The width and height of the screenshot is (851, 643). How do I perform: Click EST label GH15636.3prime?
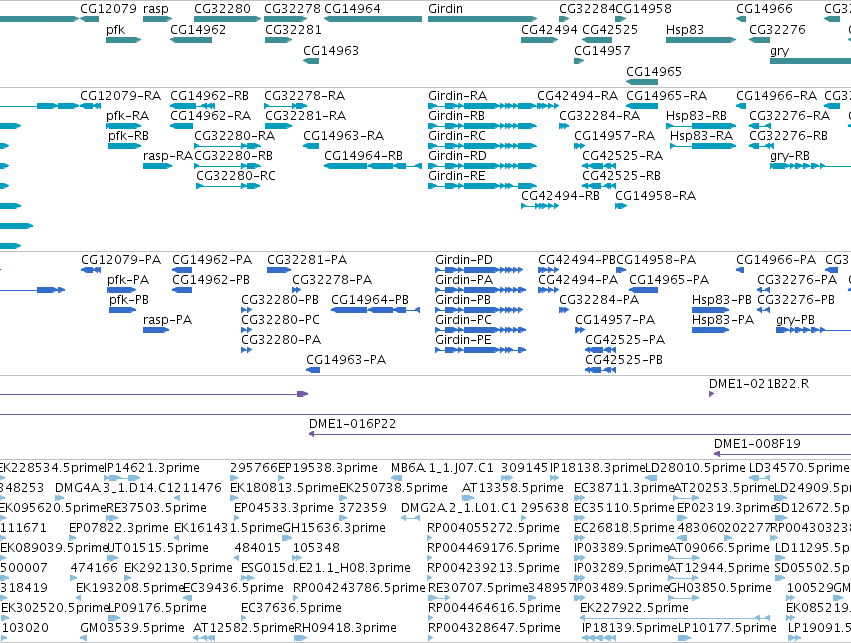click(334, 527)
